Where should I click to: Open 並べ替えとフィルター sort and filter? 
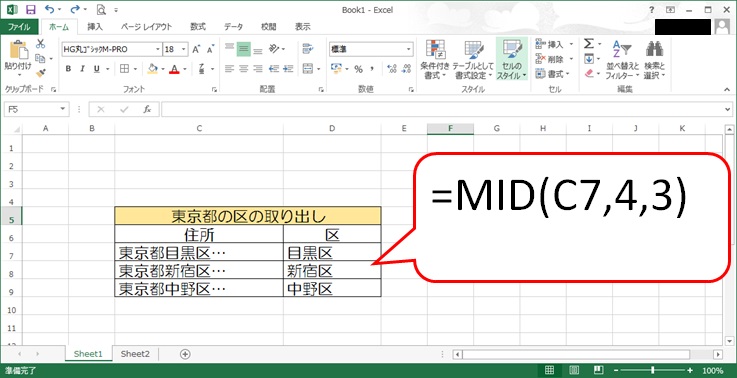[x=623, y=60]
